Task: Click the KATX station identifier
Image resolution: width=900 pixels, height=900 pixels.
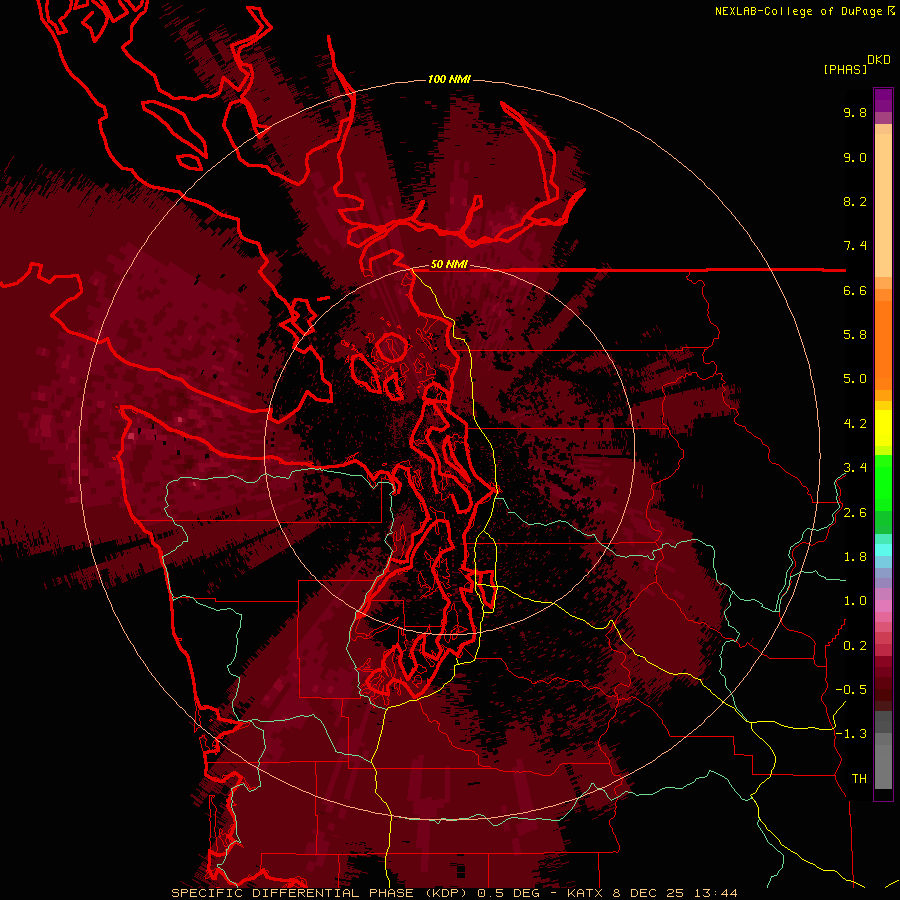Action: 585,893
